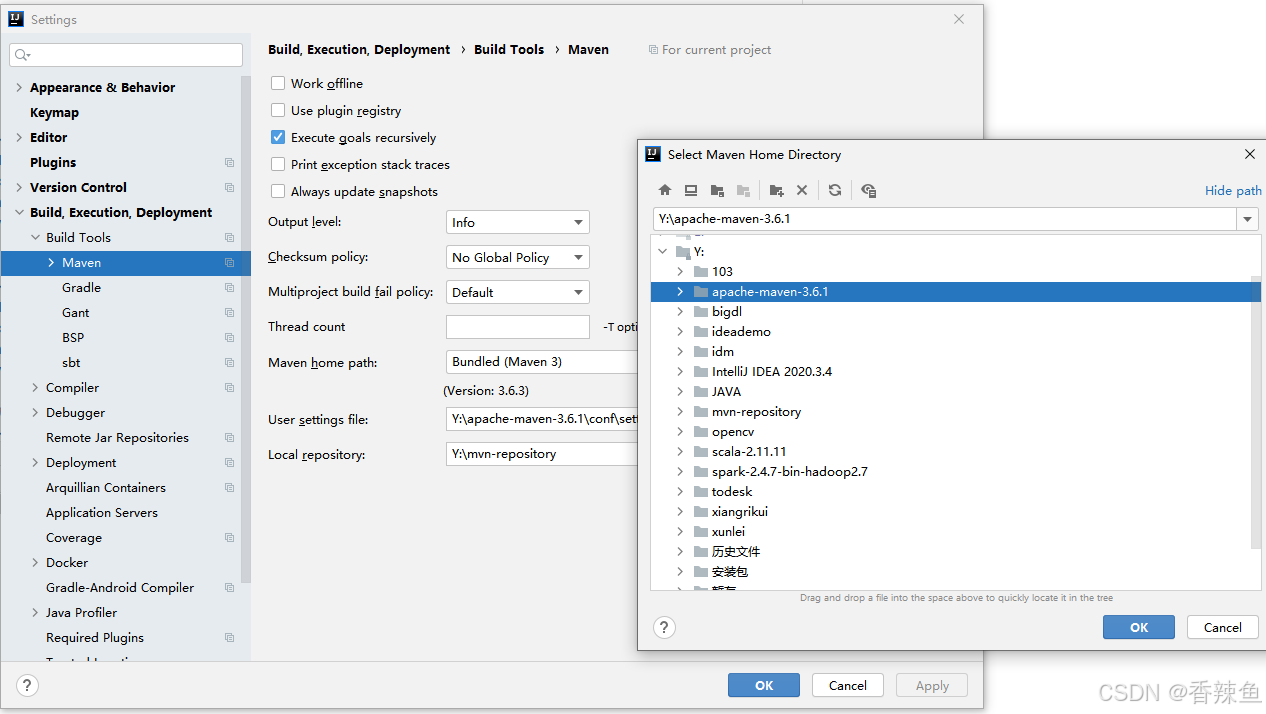Select sbt settings entry
The height and width of the screenshot is (714, 1266).
71,362
